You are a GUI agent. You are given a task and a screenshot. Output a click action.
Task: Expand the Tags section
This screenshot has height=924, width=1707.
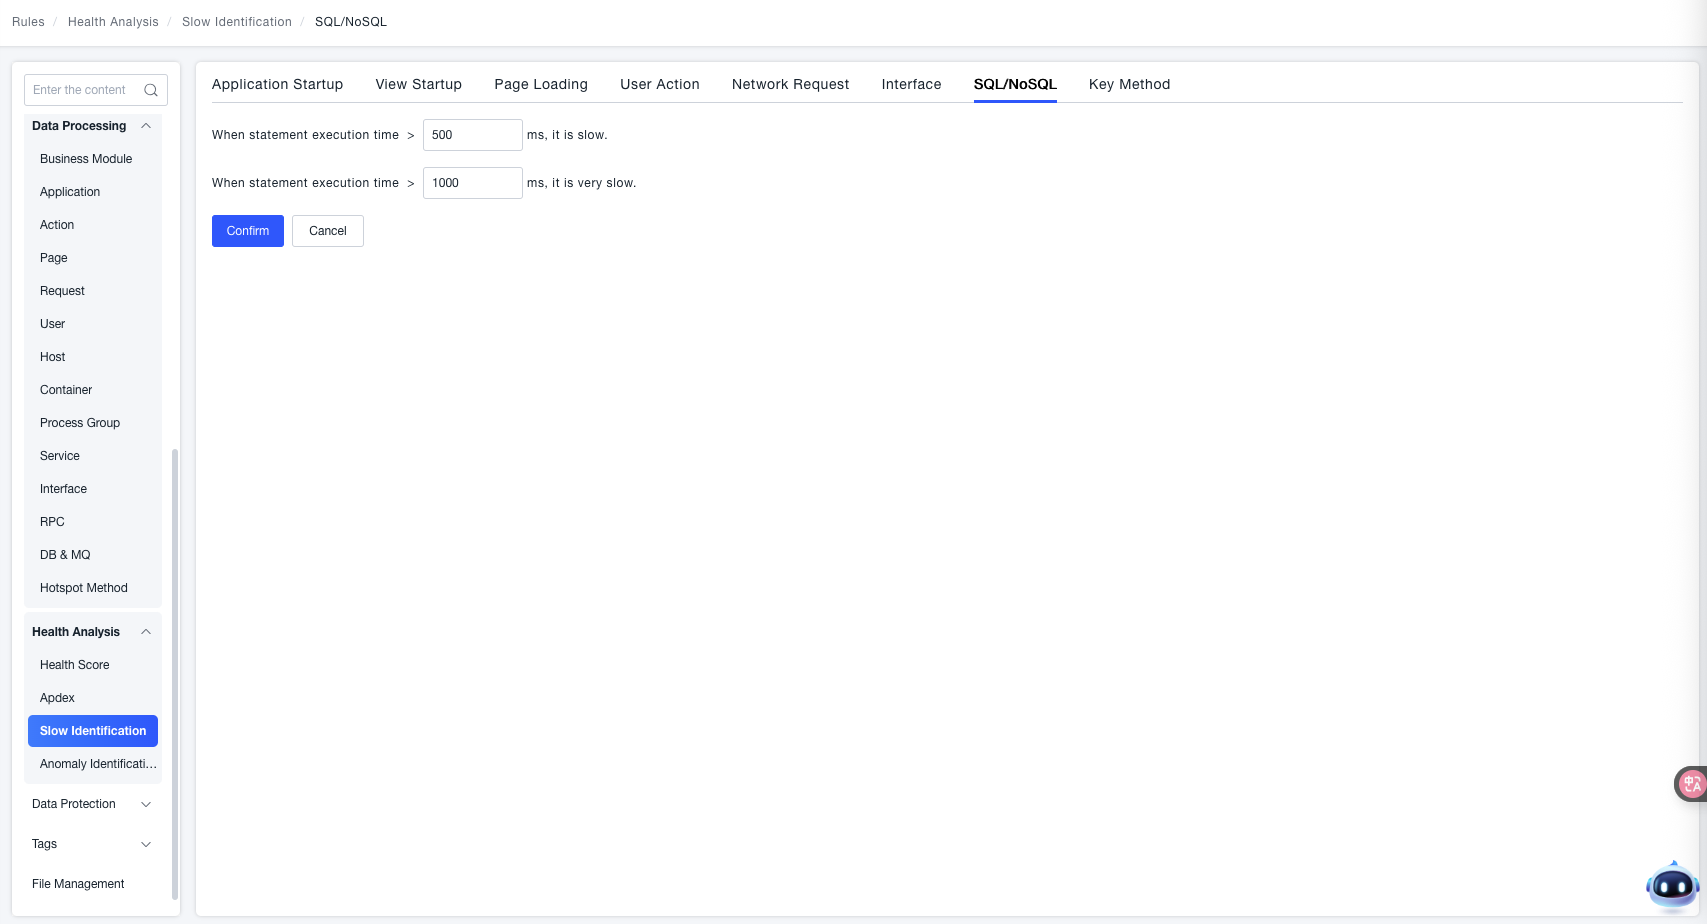click(x=146, y=844)
